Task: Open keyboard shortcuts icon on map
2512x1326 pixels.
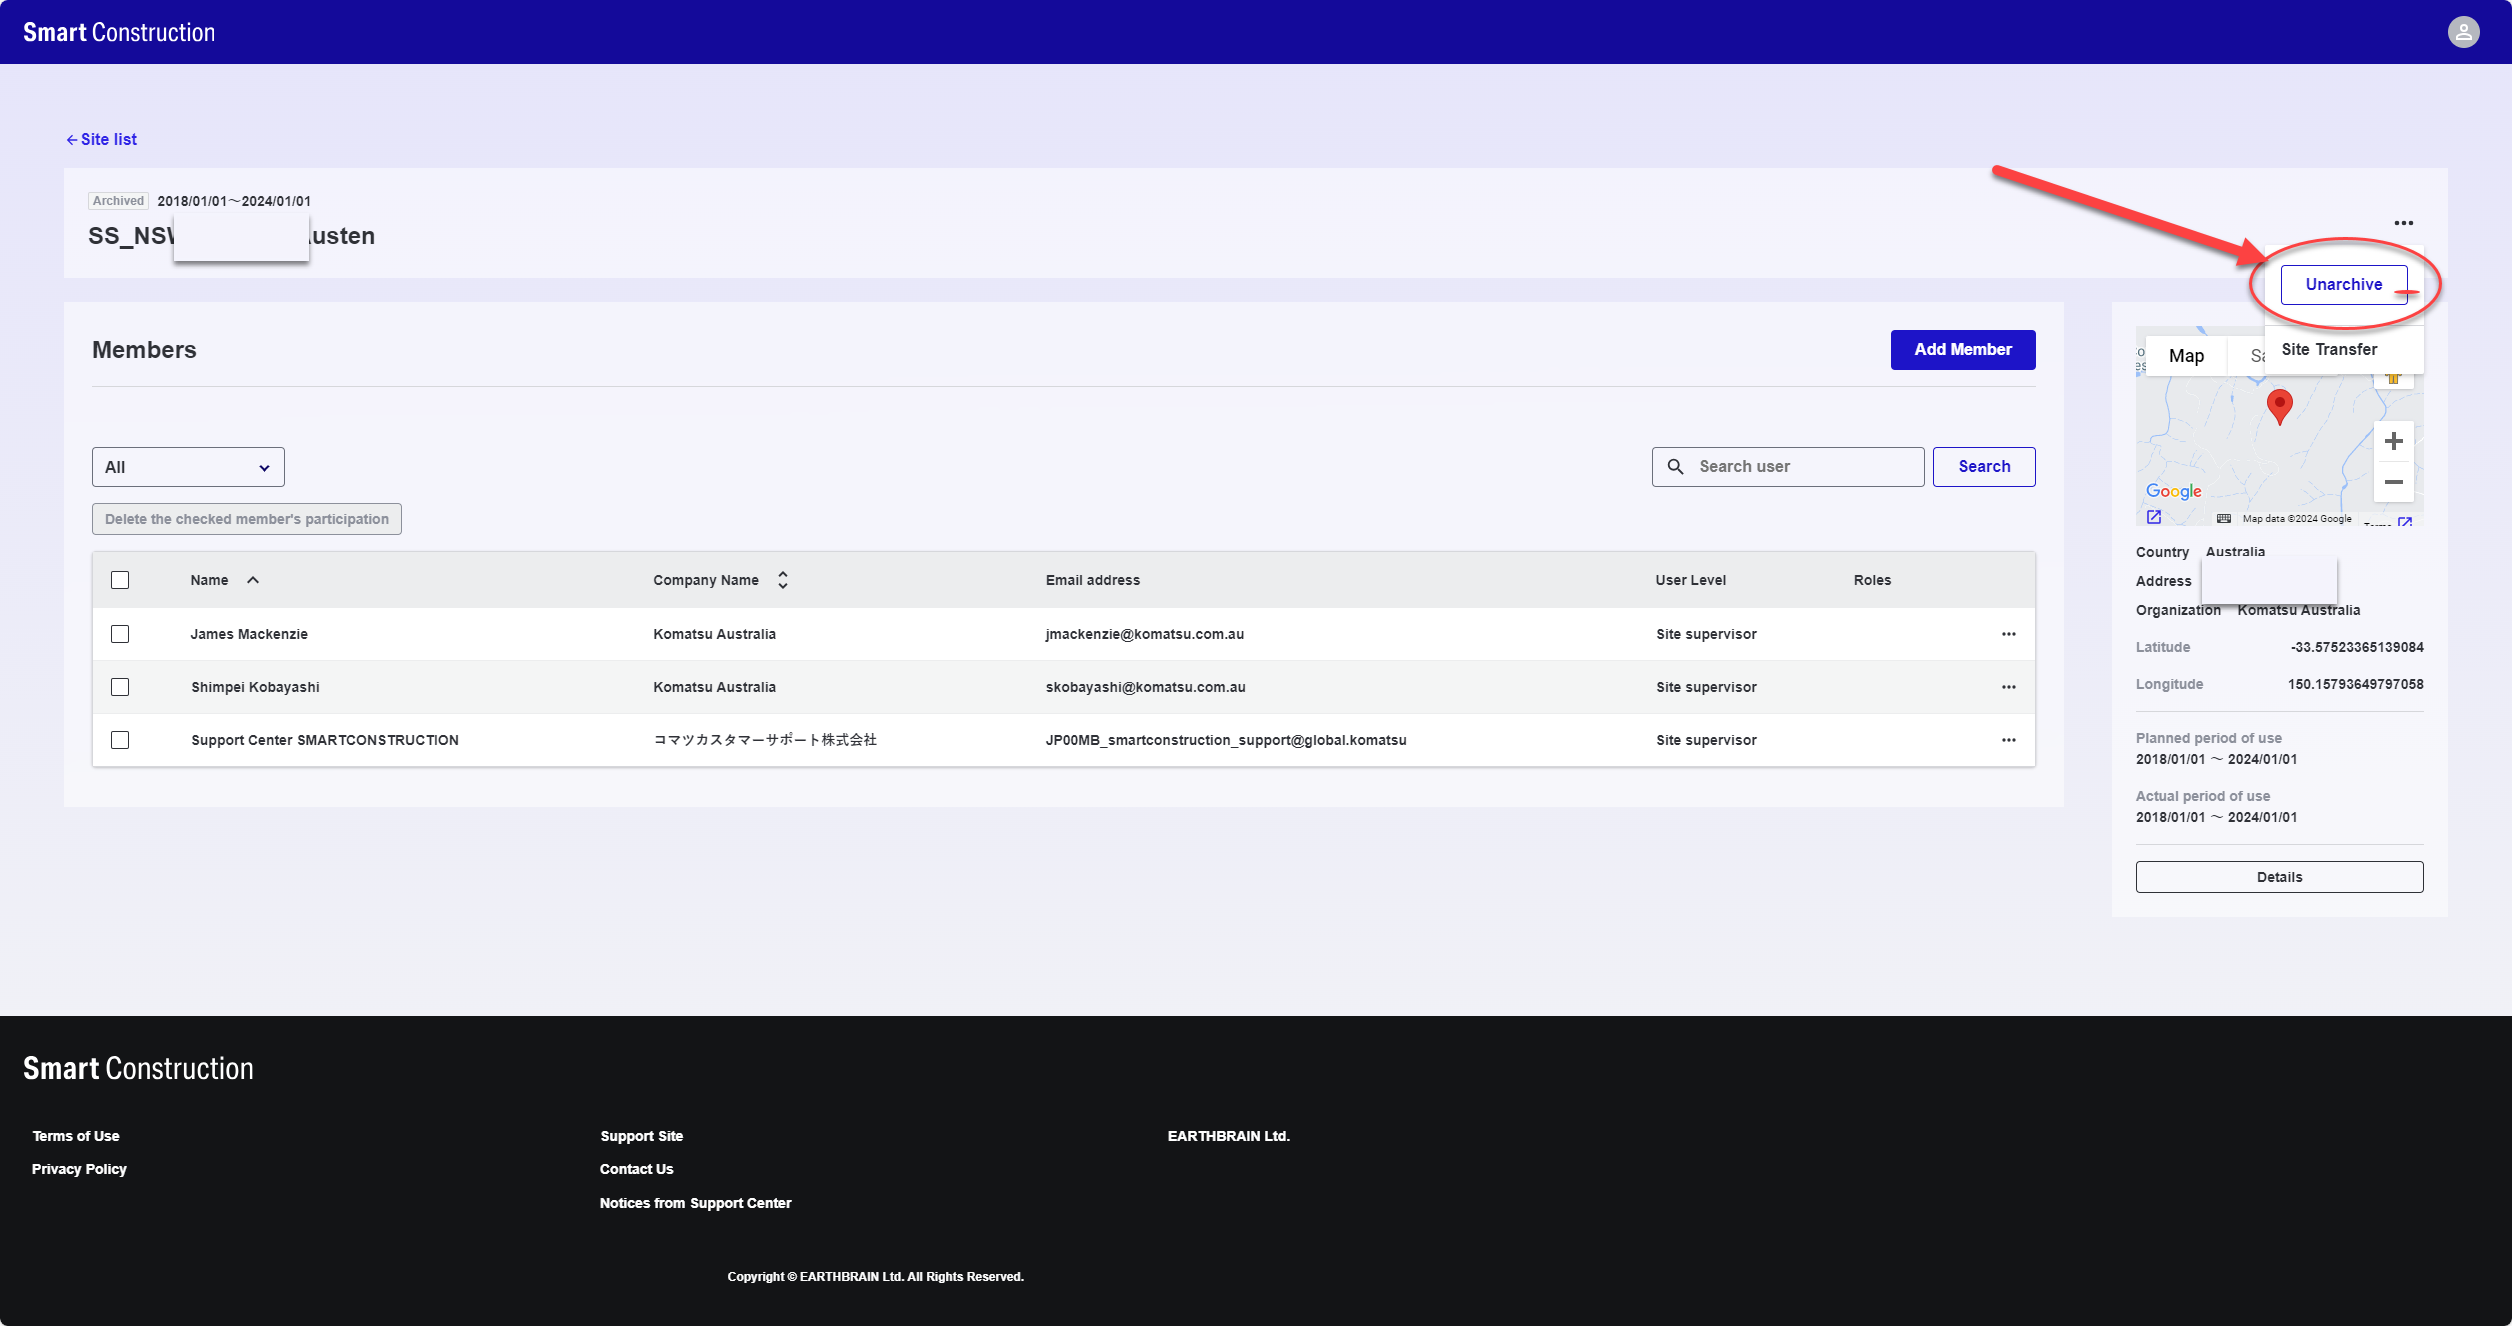Action: [x=2223, y=518]
